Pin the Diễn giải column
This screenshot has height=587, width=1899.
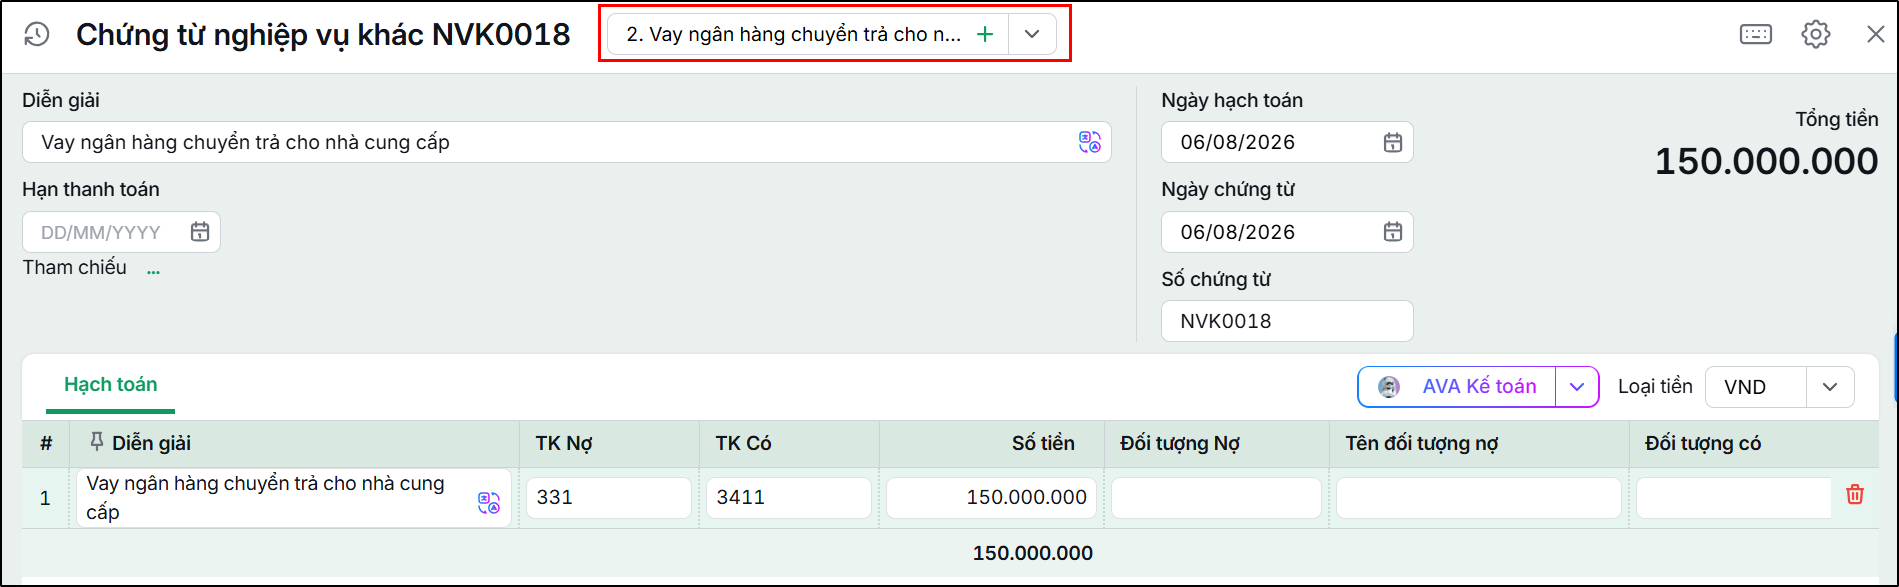(97, 441)
